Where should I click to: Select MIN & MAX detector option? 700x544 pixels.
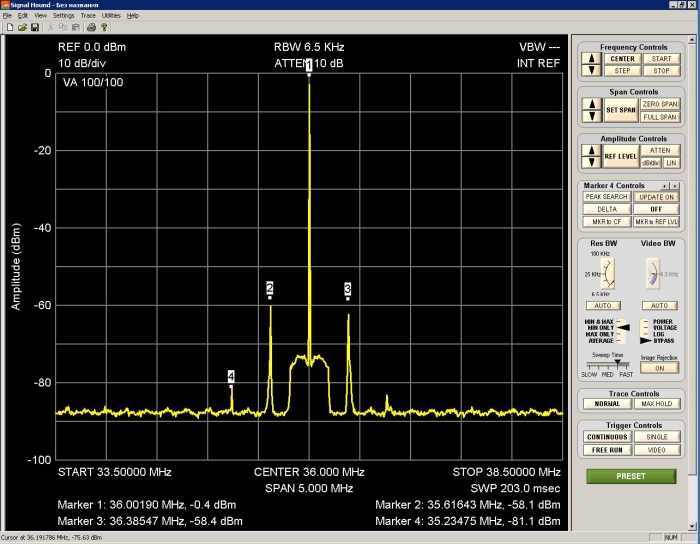coord(599,321)
